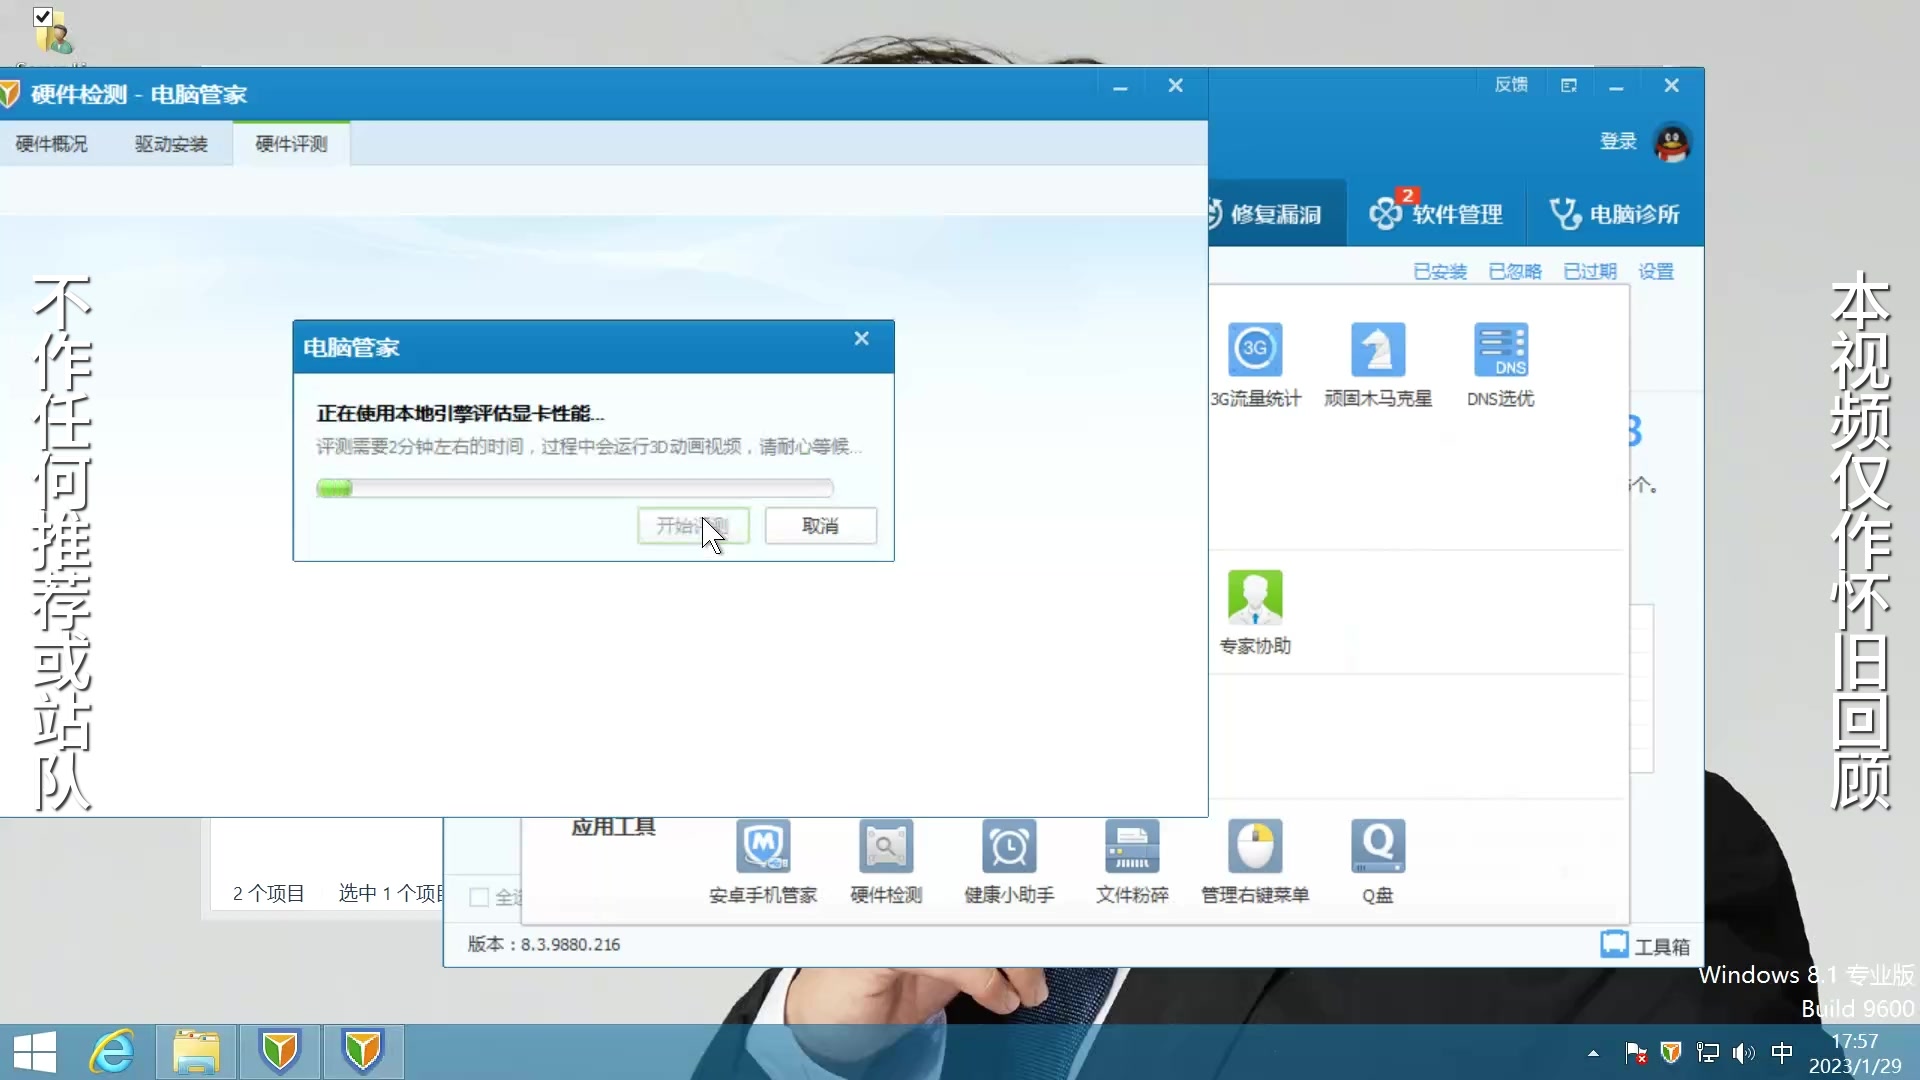The height and width of the screenshot is (1080, 1920).
Task: Open the 顽固木马克星 tool icon
Action: point(1378,349)
